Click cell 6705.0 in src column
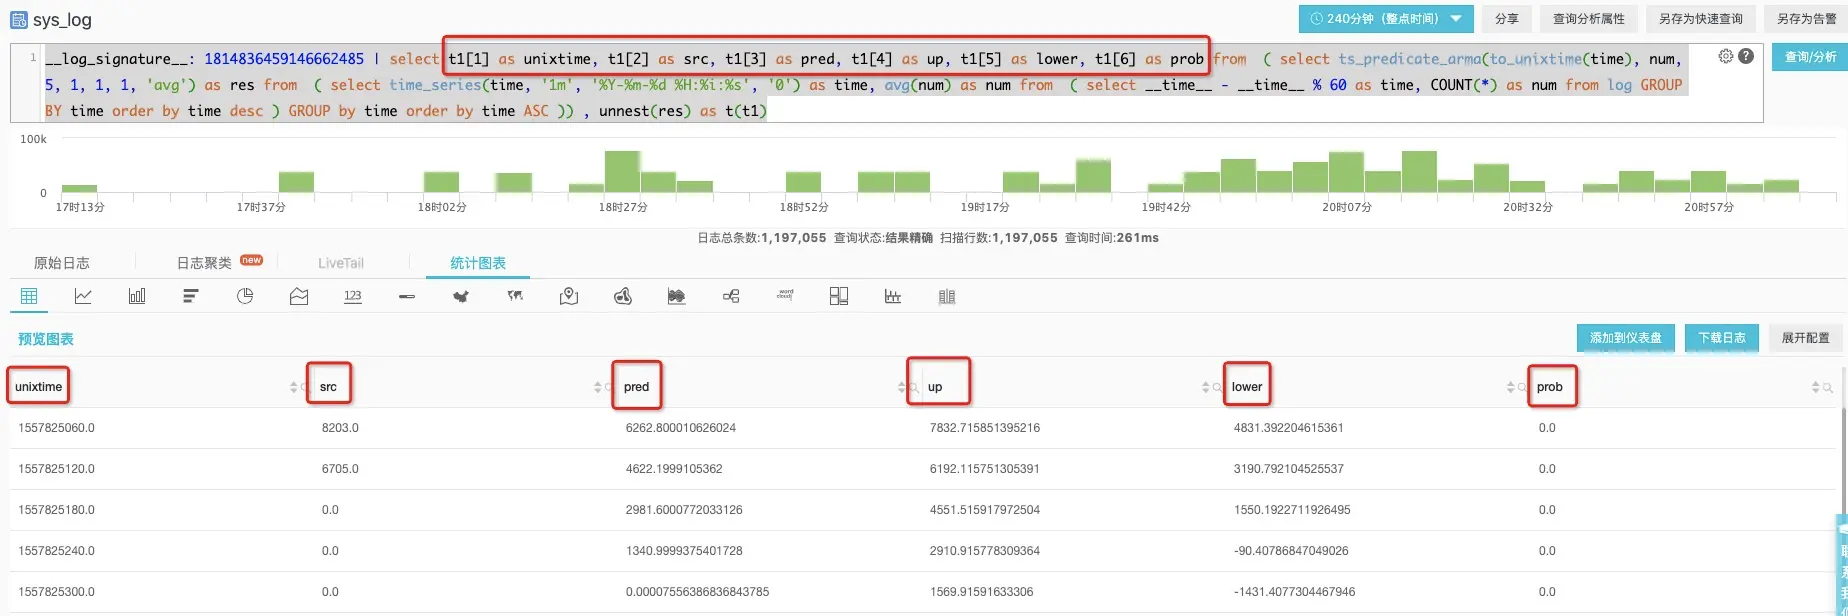 [340, 469]
